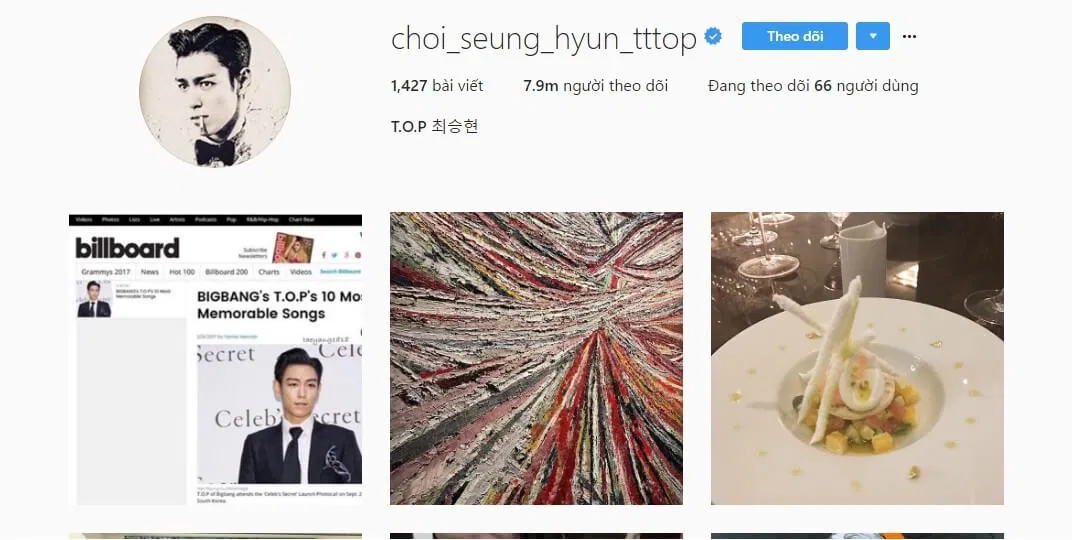The image size is (1072, 540).
Task: Click the Facebook icon in Billboard post
Action: 323,256
